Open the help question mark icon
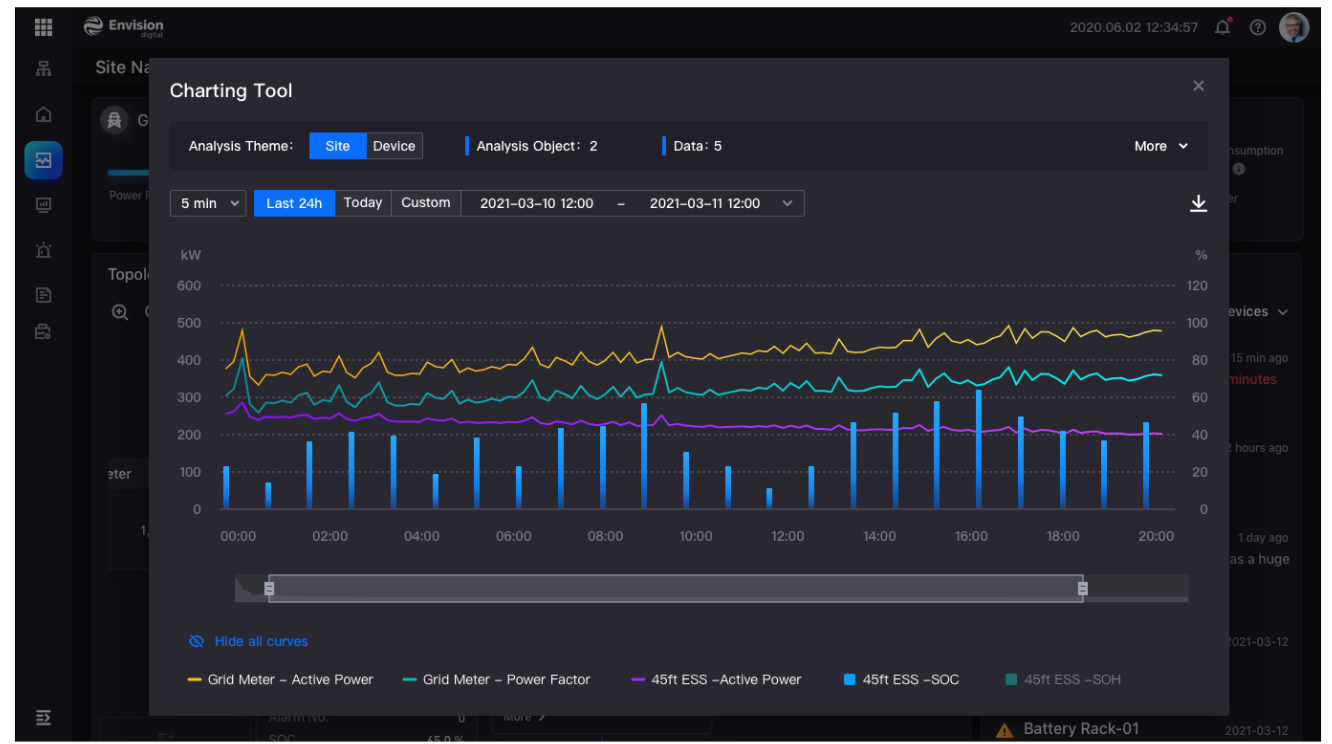This screenshot has height=744, width=1332. (1258, 27)
